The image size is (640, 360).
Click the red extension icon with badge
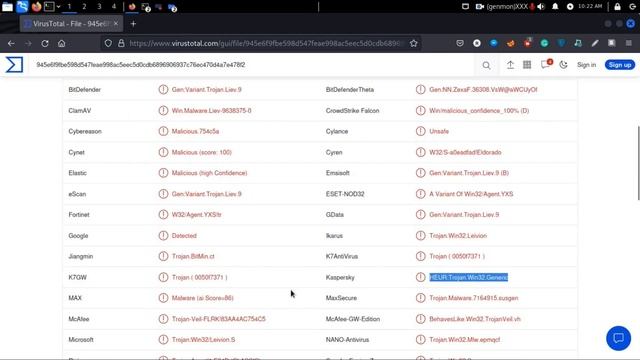click(x=528, y=42)
